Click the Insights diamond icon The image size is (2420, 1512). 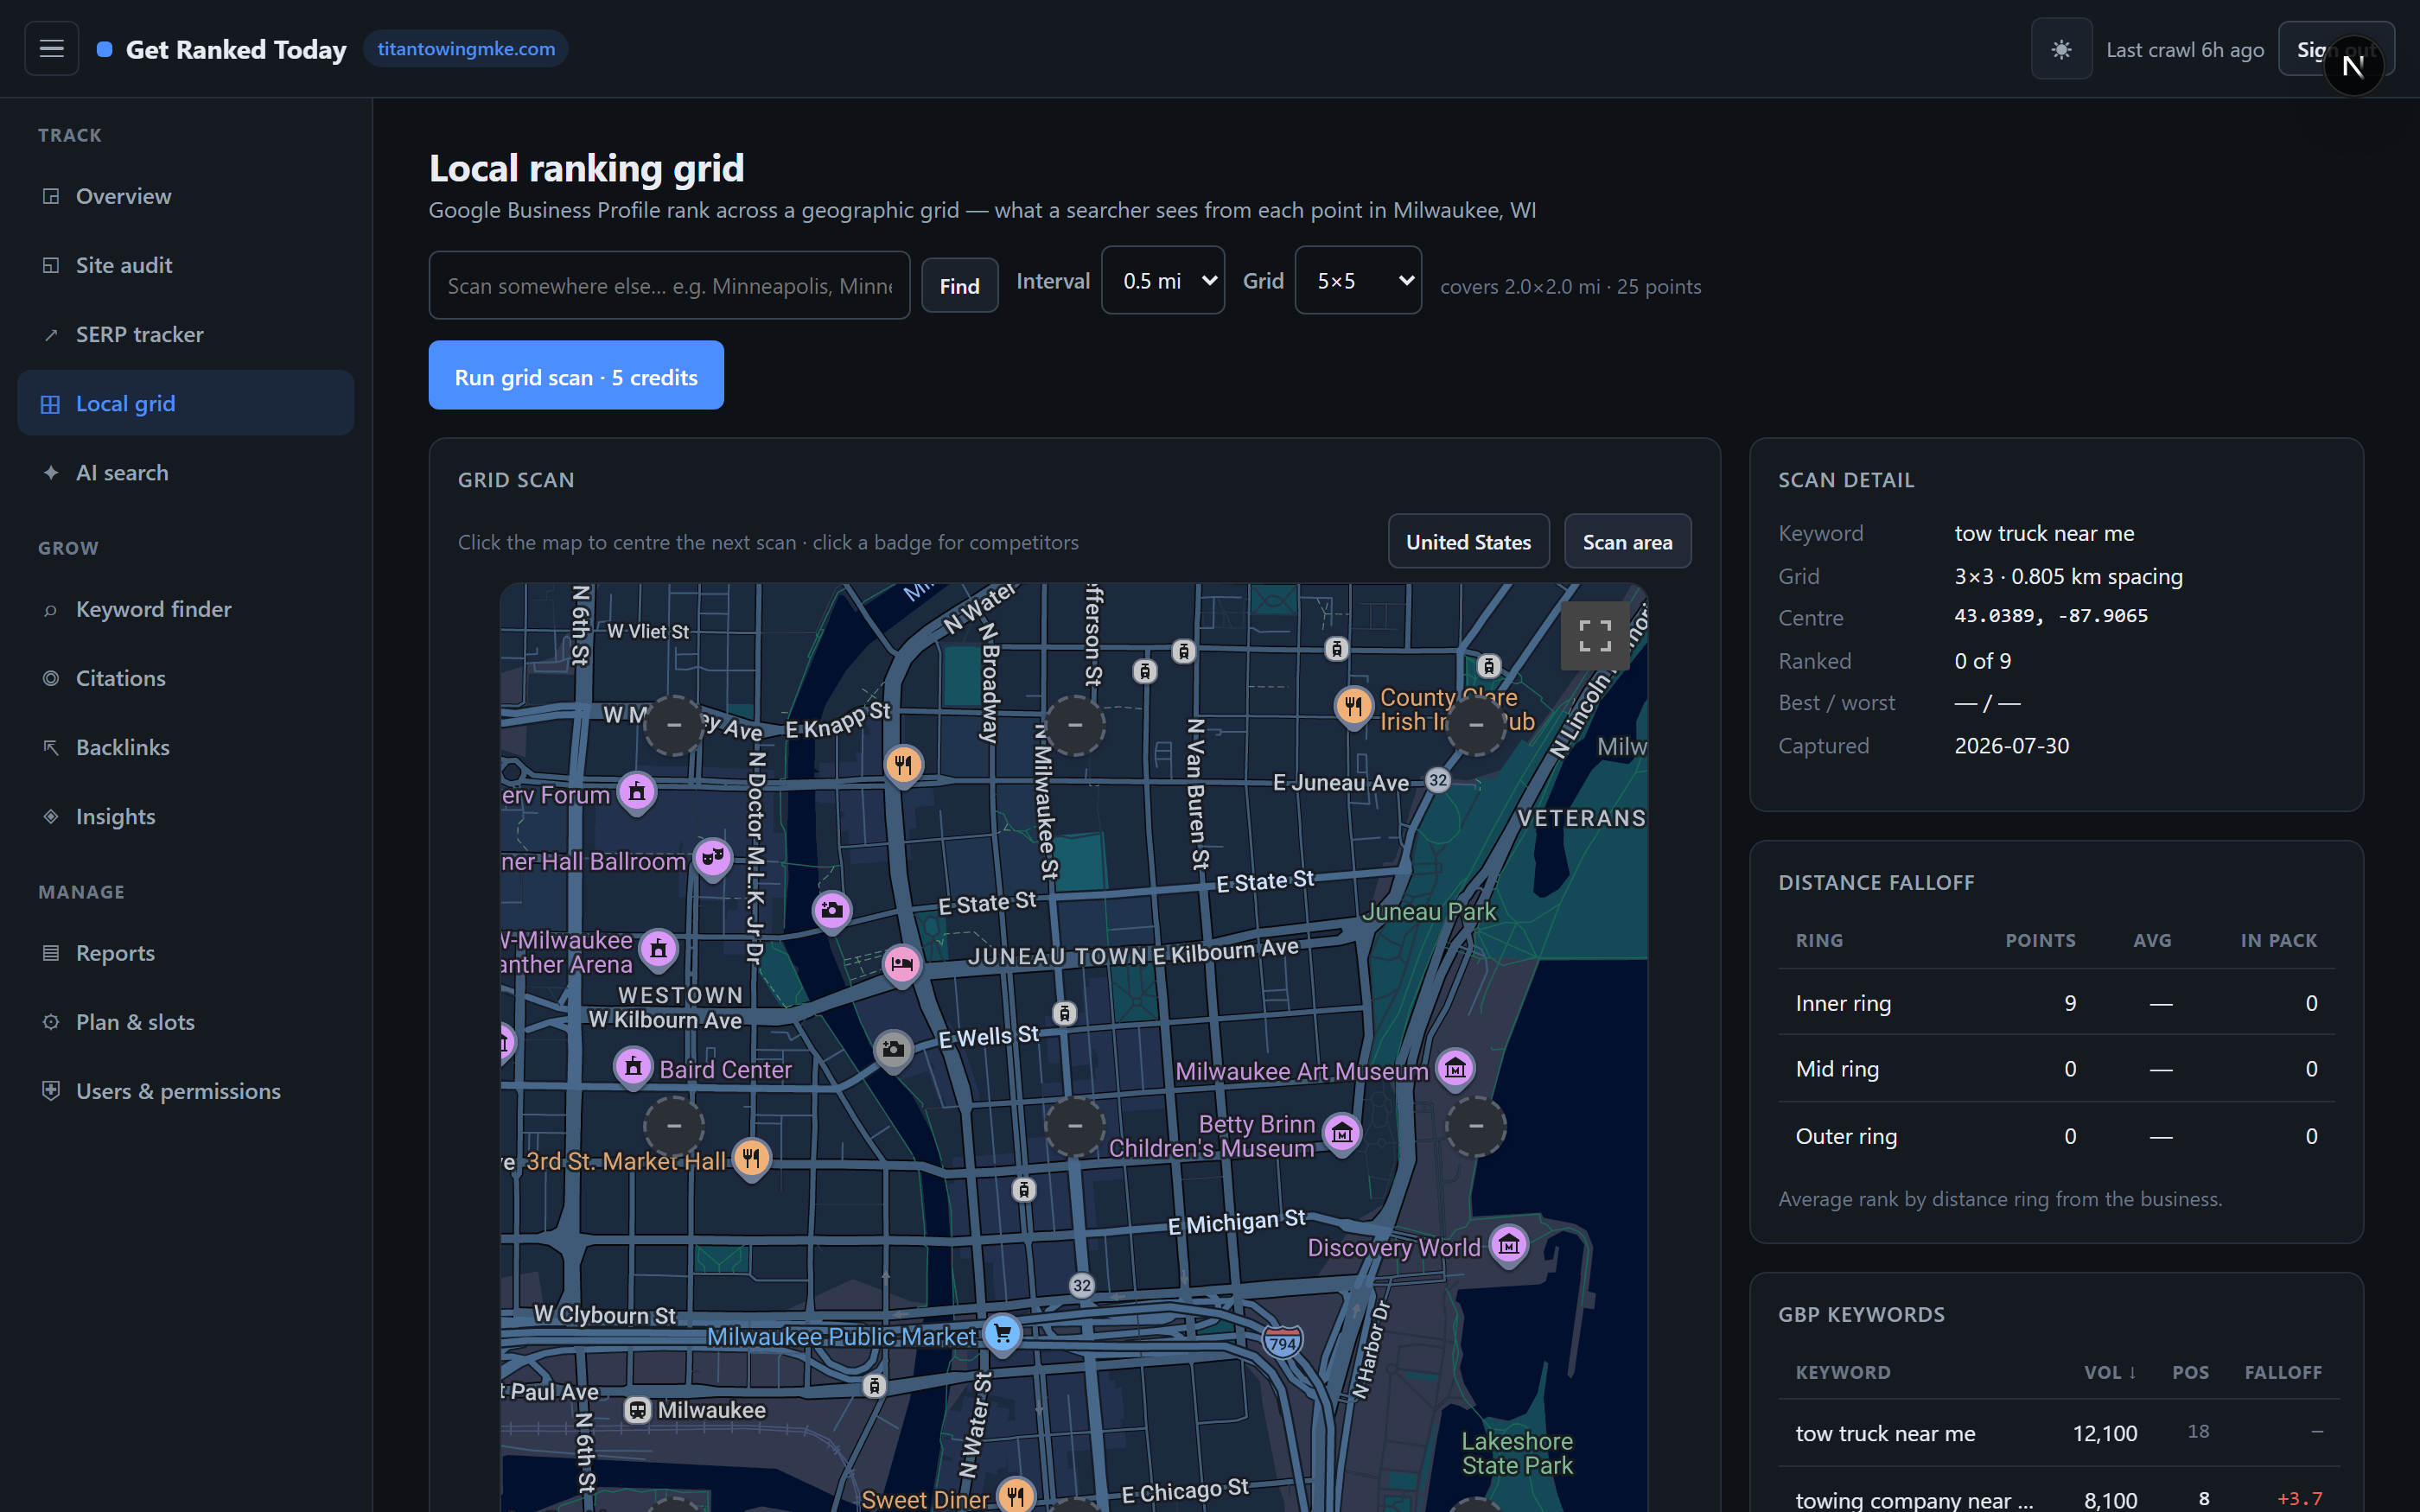(x=51, y=816)
